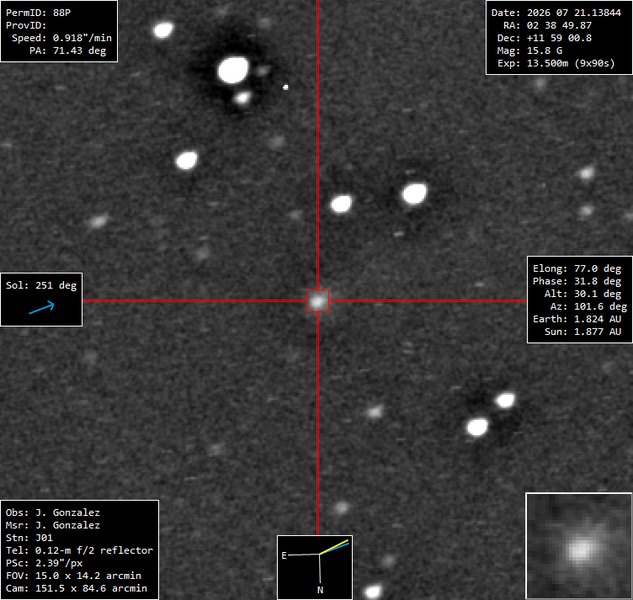Screen dimensions: 633x600
Task: Click the Msr: J. Gonzalez line
Action: click(x=53, y=525)
